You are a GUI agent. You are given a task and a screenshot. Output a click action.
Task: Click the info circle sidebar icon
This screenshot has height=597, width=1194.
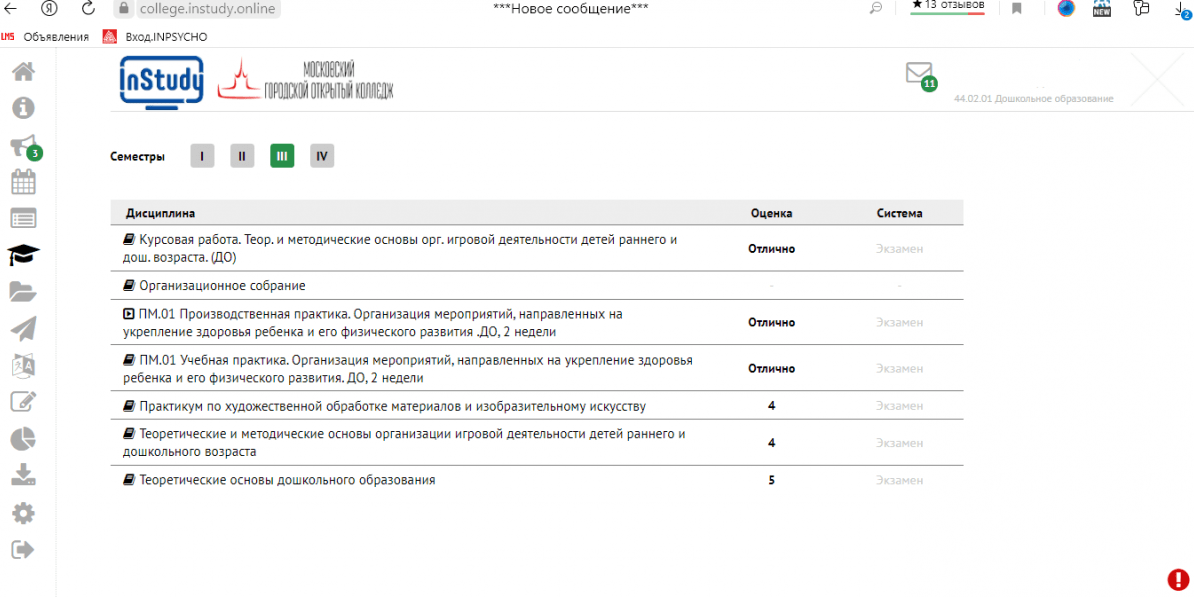[x=22, y=108]
